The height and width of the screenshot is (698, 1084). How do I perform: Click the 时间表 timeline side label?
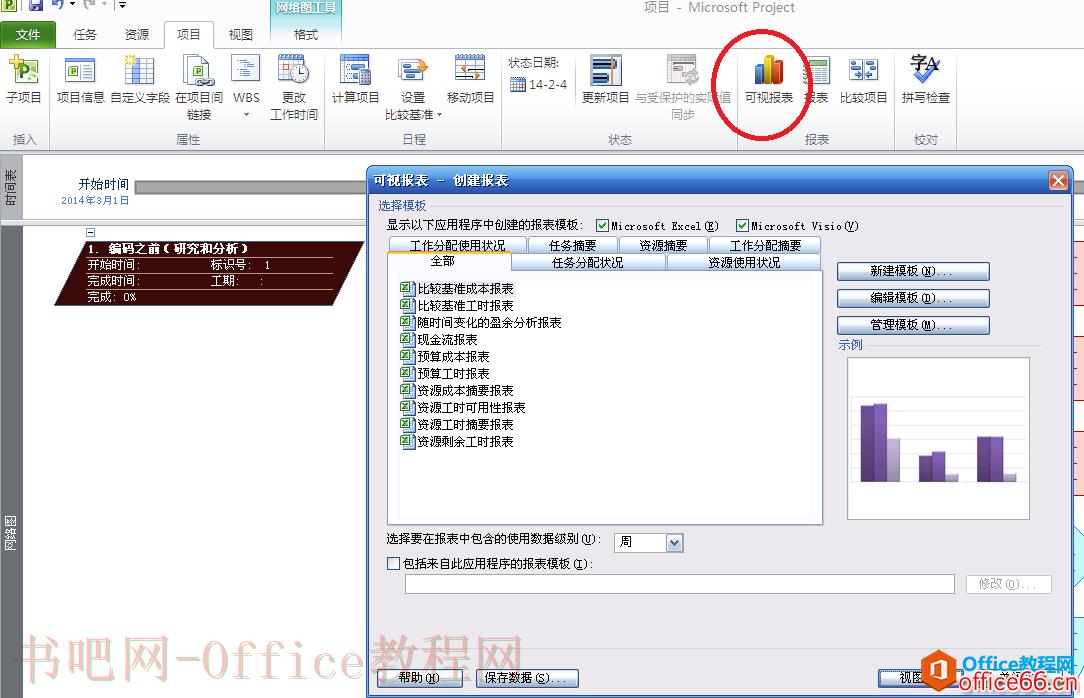pyautogui.click(x=10, y=188)
